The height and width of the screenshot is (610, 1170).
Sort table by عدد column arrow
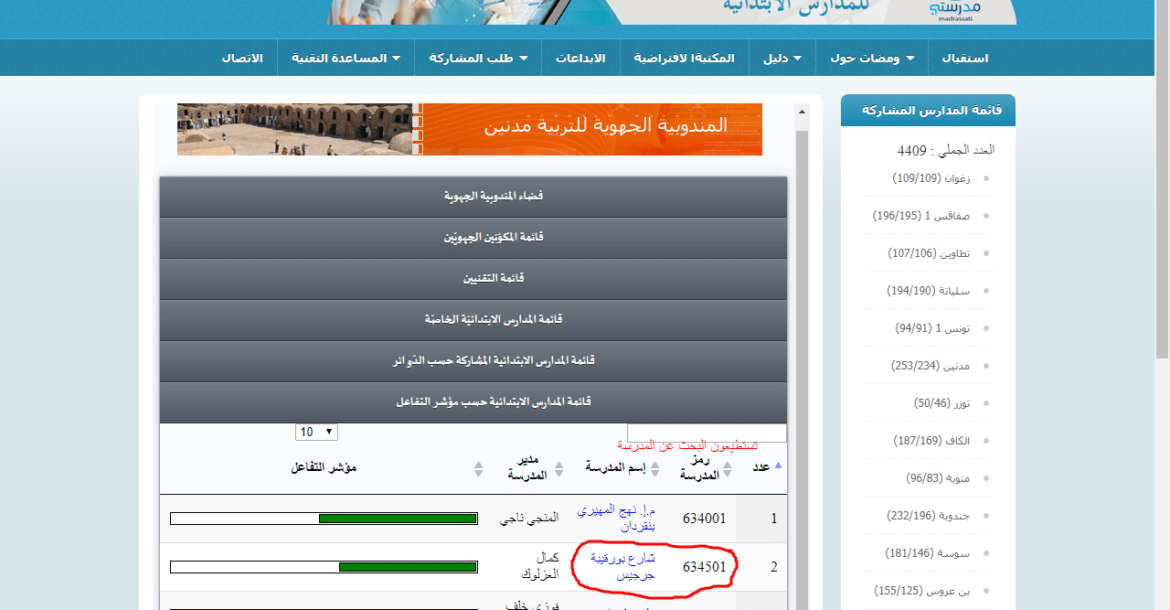click(779, 466)
